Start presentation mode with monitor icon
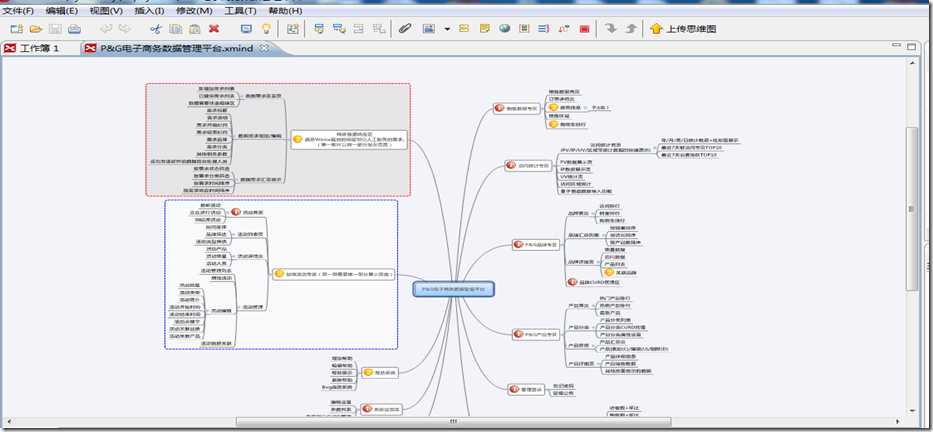This screenshot has width=933, height=432. click(246, 29)
